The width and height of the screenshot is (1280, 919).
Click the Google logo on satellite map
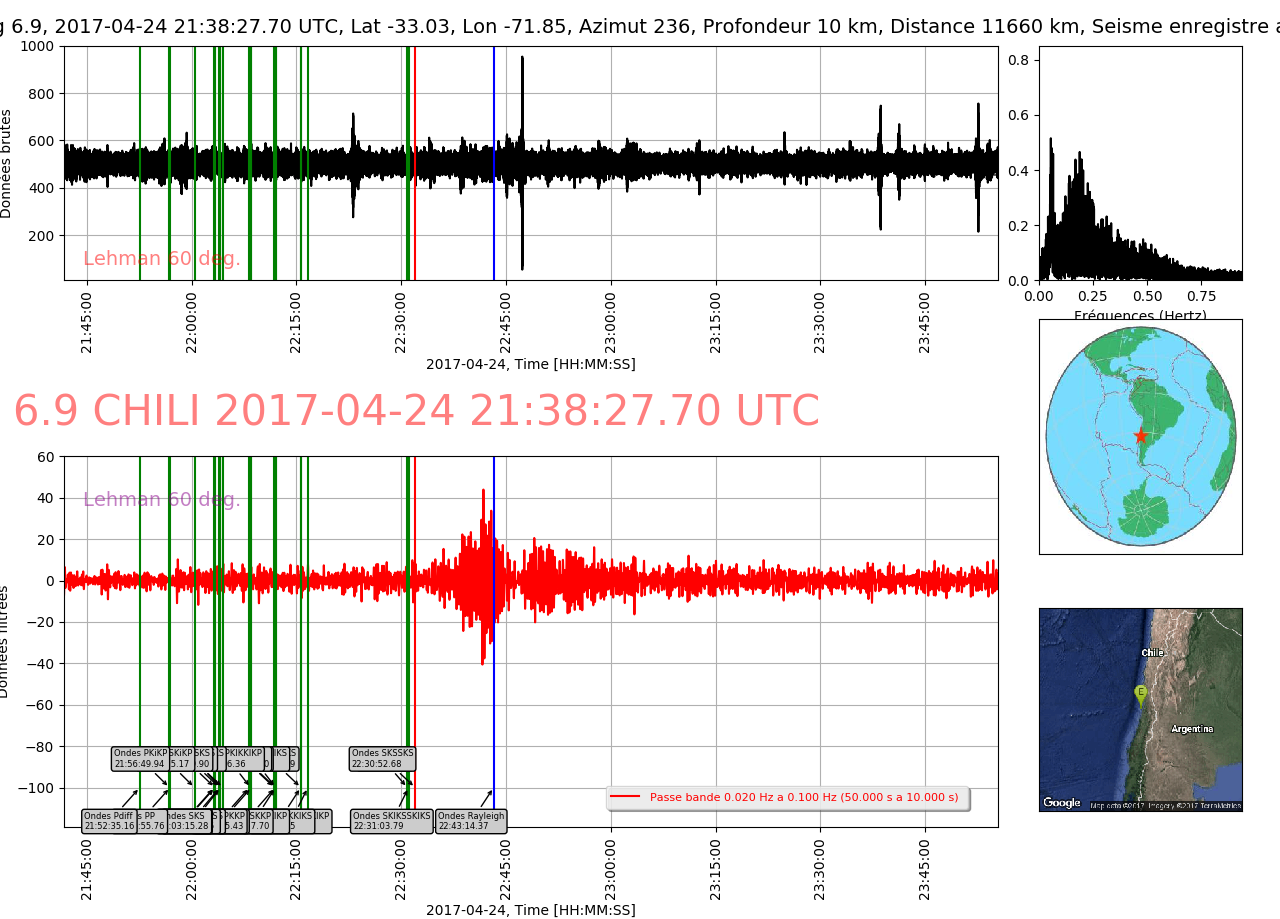1061,802
